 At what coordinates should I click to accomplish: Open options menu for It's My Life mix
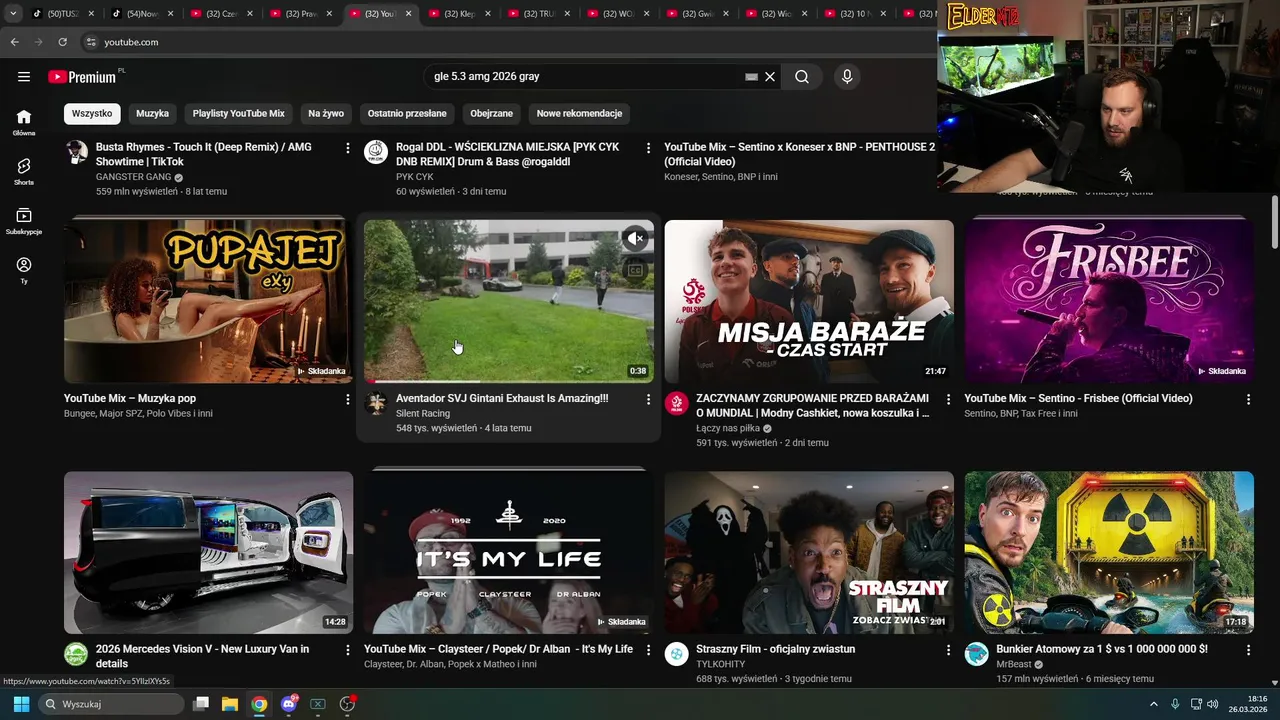click(x=648, y=650)
